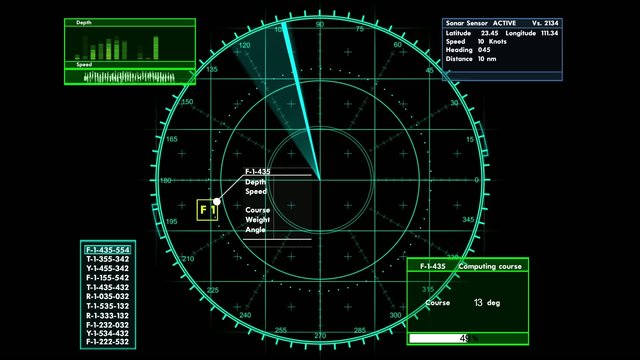This screenshot has height=360, width=640.
Task: Select contact T-1-355-342 in the list
Action: pos(108,259)
